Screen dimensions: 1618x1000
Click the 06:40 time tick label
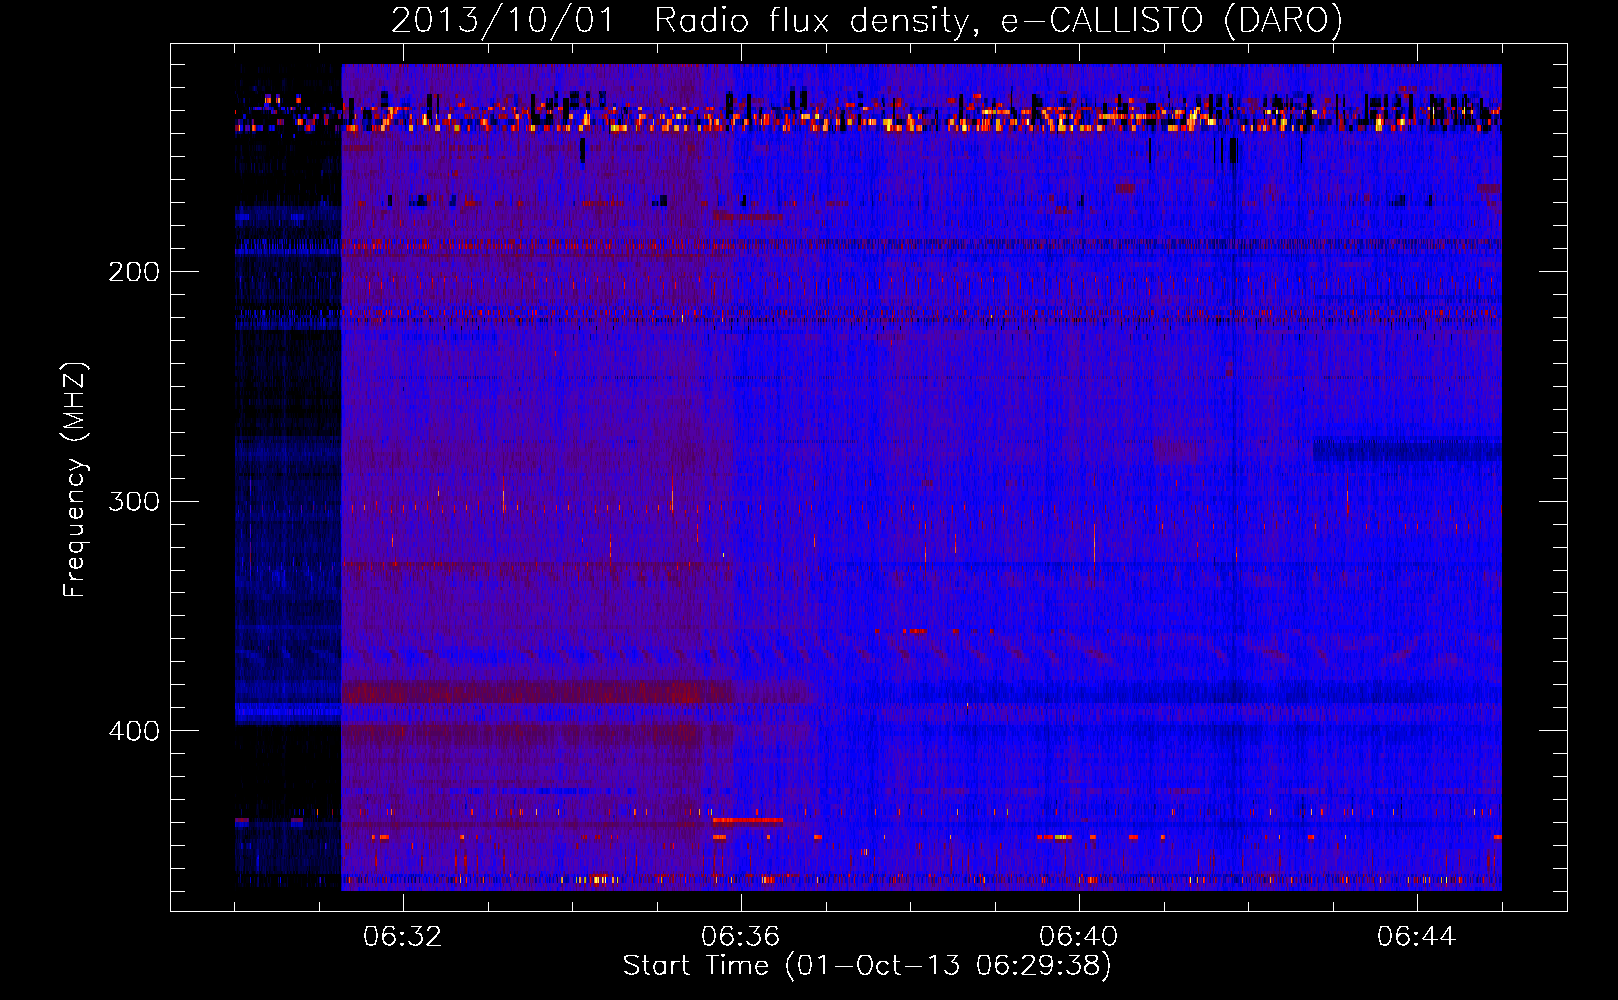[1078, 937]
